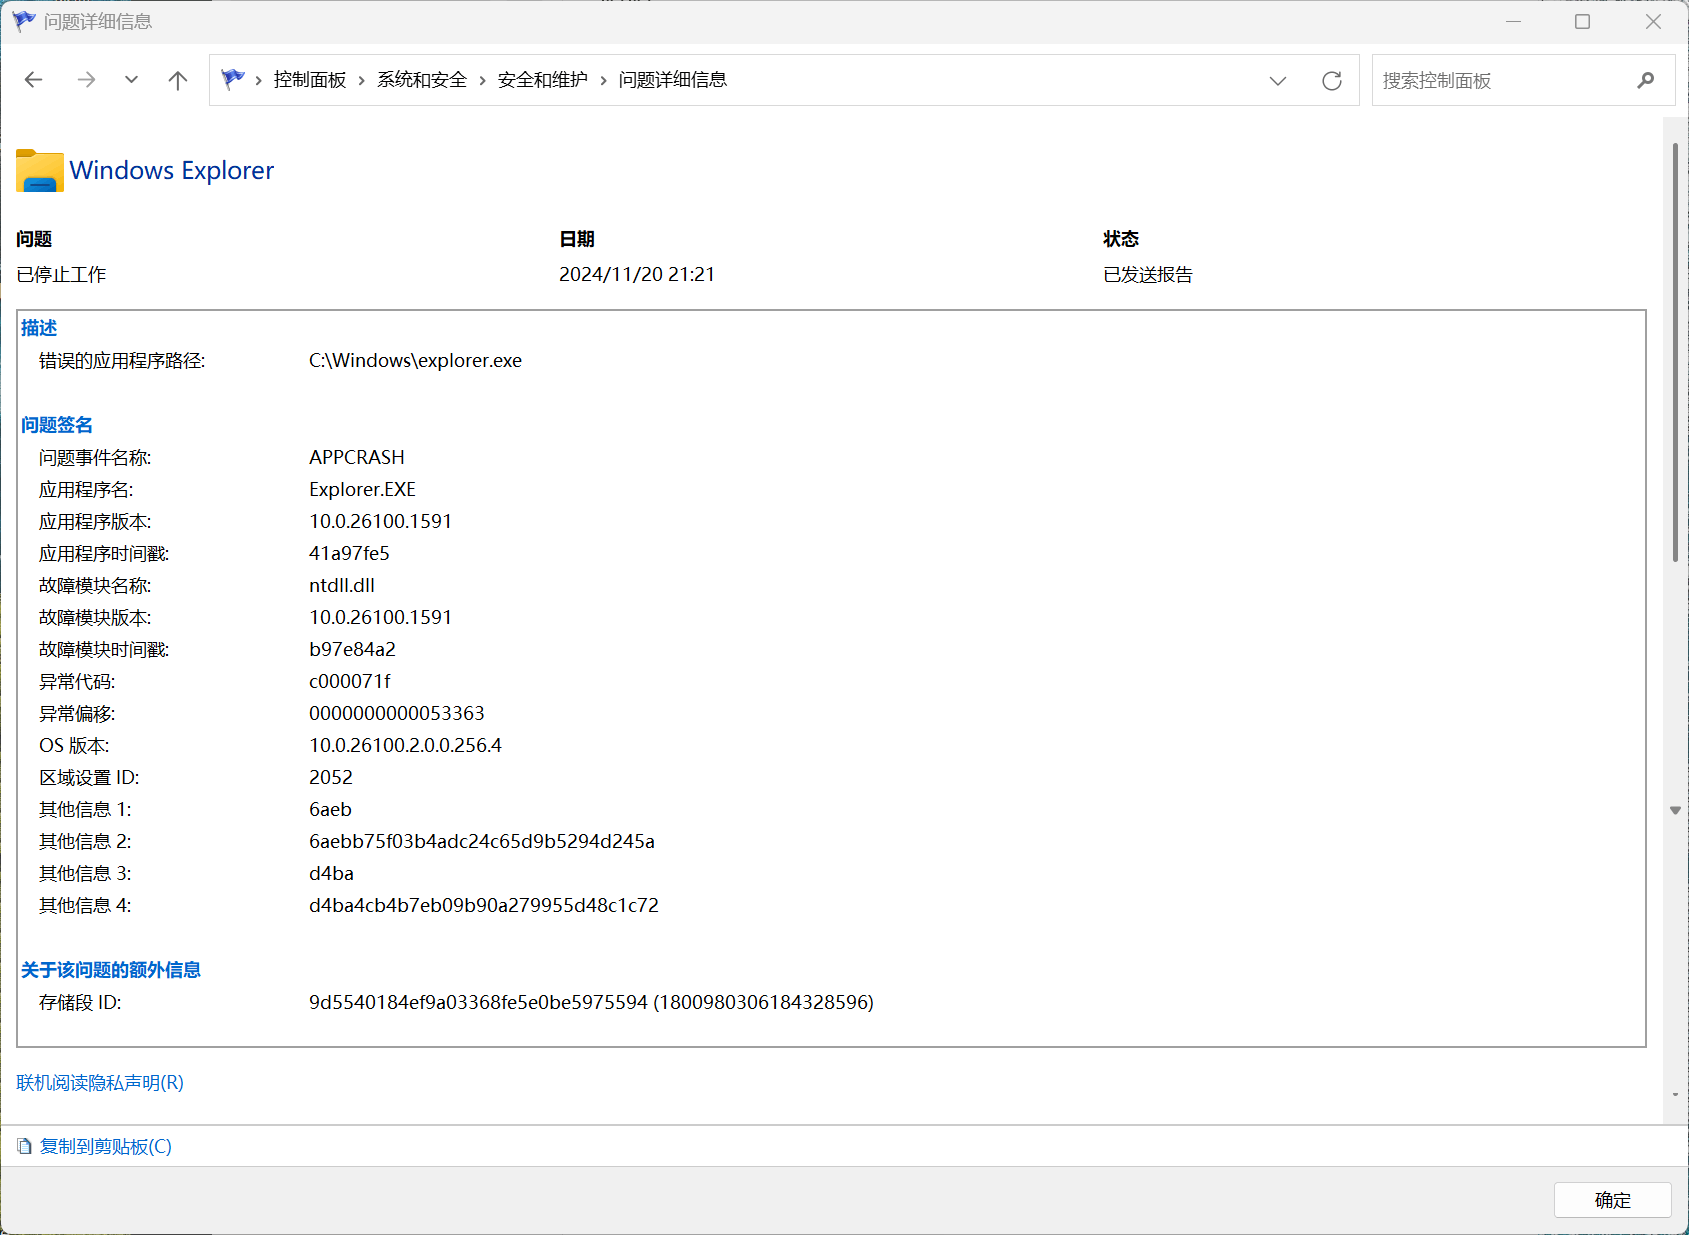Expand the chevron after 系统和安全
This screenshot has height=1235, width=1689.
click(483, 80)
